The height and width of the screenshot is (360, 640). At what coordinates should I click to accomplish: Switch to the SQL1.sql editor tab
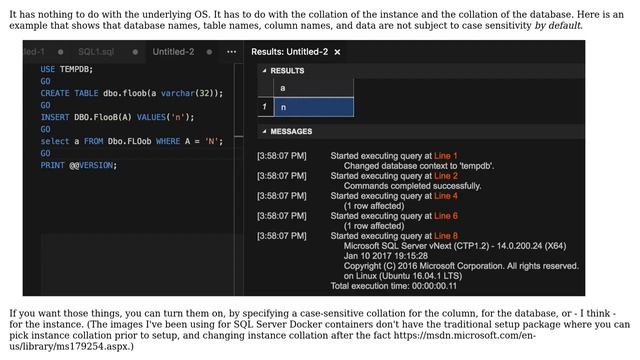point(96,52)
